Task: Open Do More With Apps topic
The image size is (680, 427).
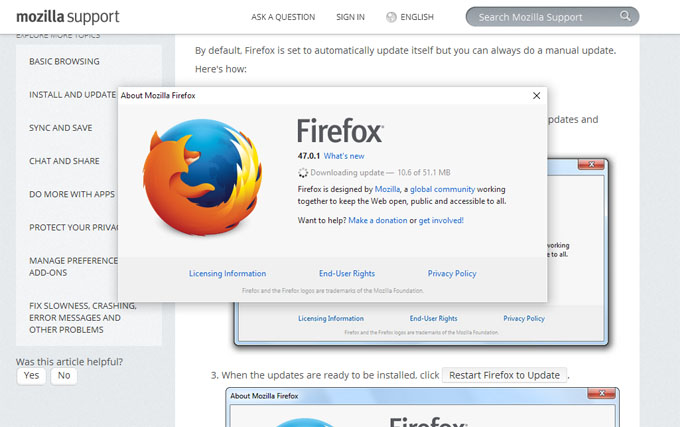Action: (x=72, y=194)
